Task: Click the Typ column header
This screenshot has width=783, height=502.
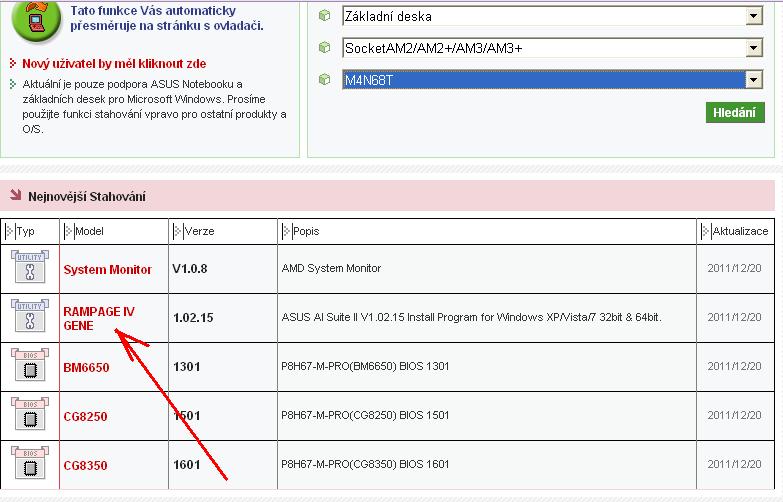Action: (x=30, y=231)
